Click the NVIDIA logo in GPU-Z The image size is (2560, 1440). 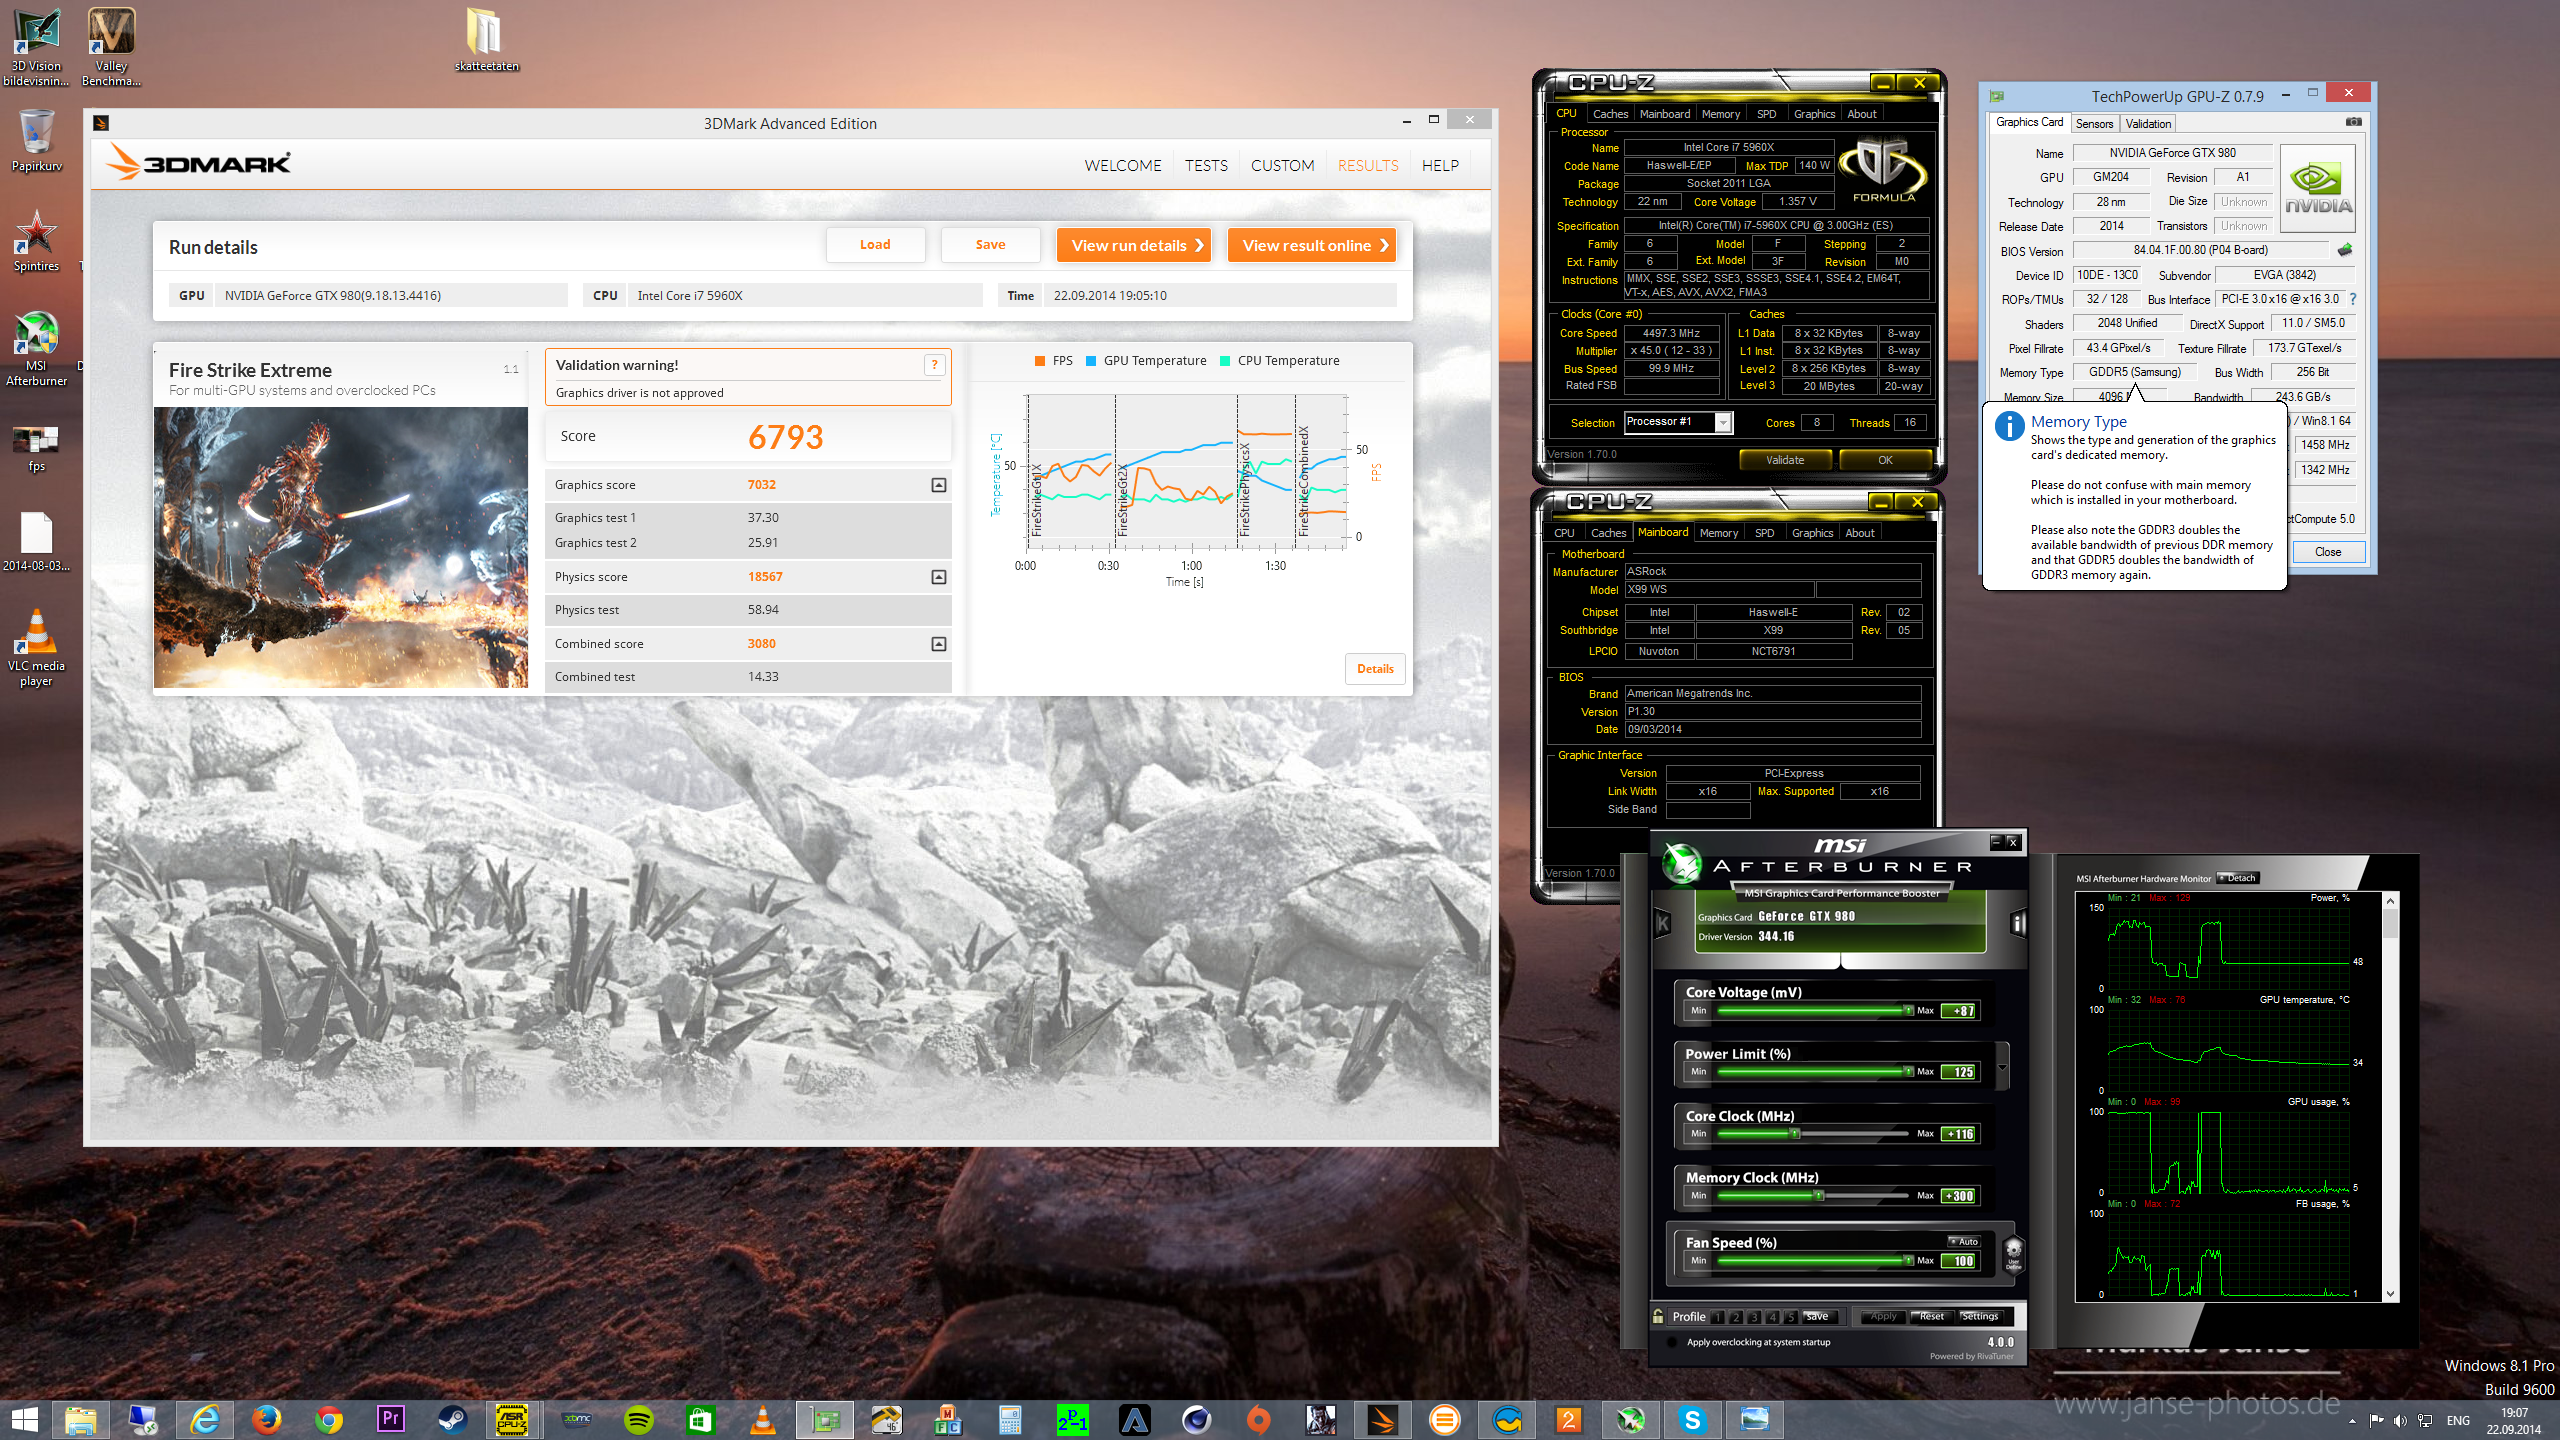2318,188
